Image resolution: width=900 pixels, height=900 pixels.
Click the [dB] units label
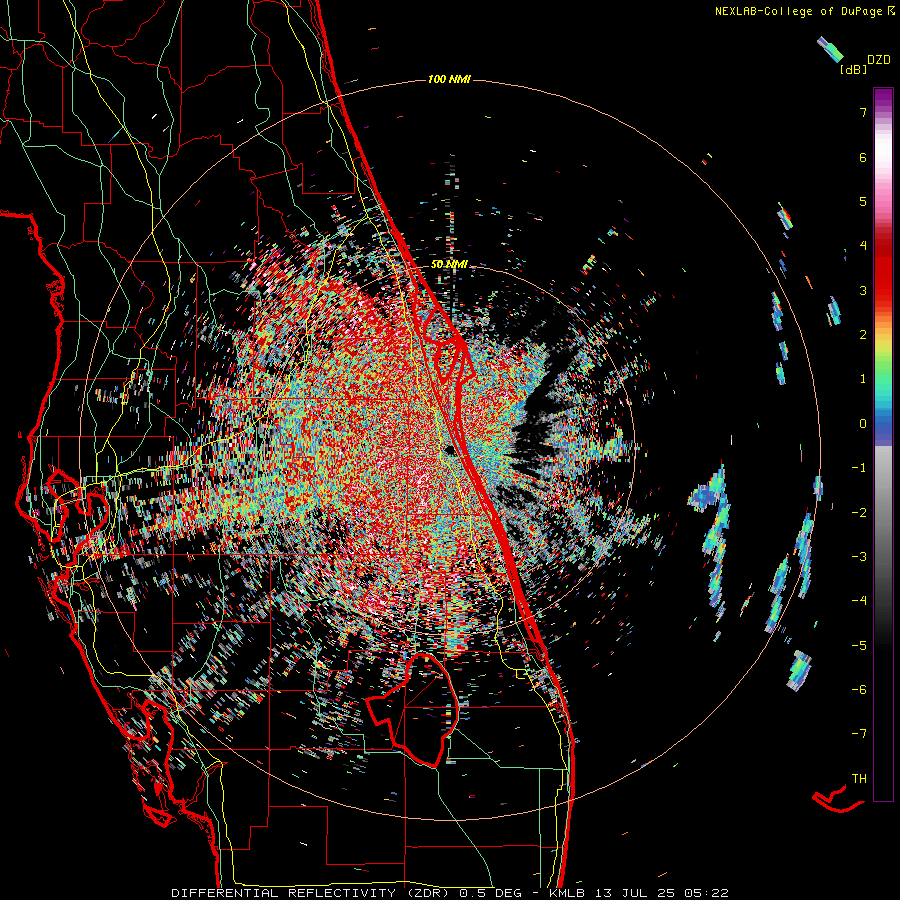tap(853, 69)
